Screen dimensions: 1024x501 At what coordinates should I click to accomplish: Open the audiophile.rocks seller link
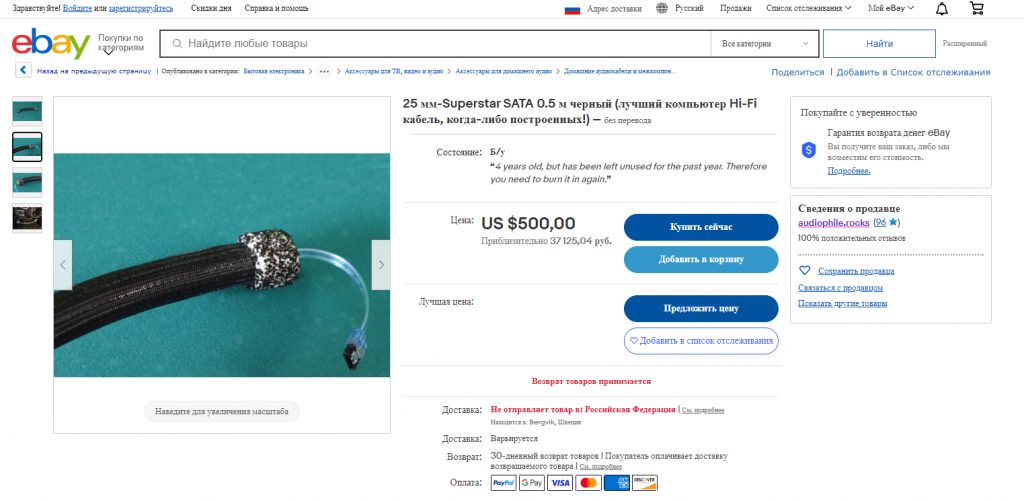tap(834, 222)
